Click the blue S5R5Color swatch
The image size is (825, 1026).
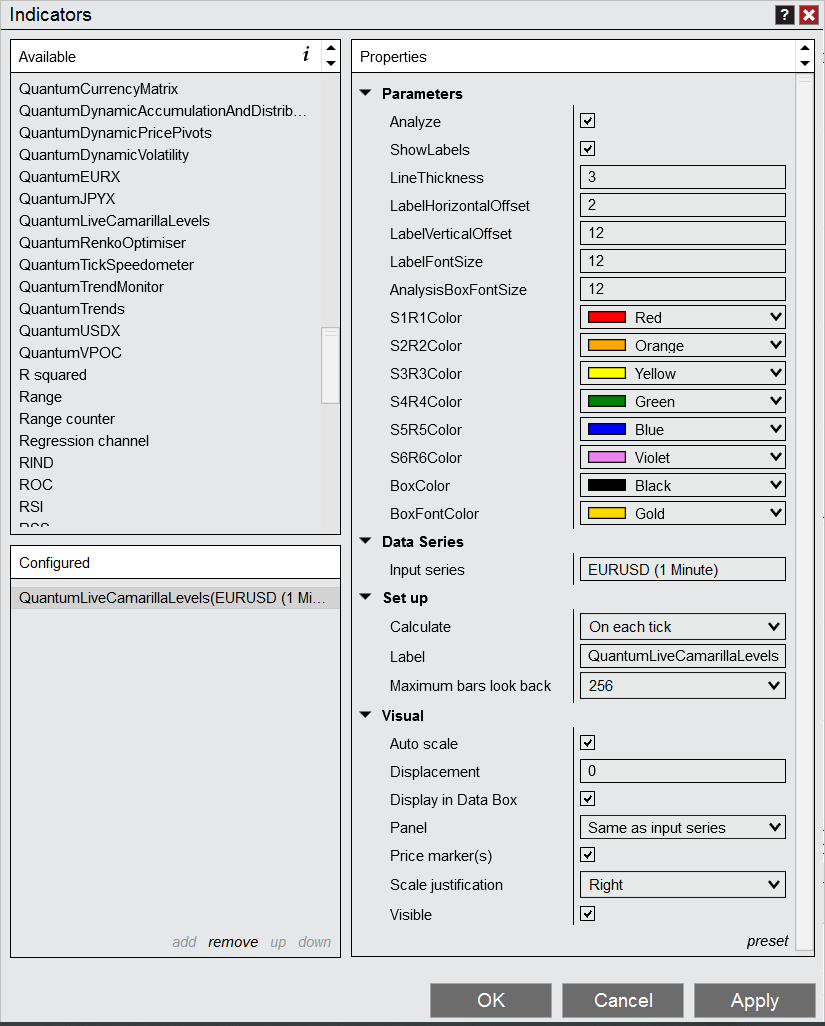606,430
